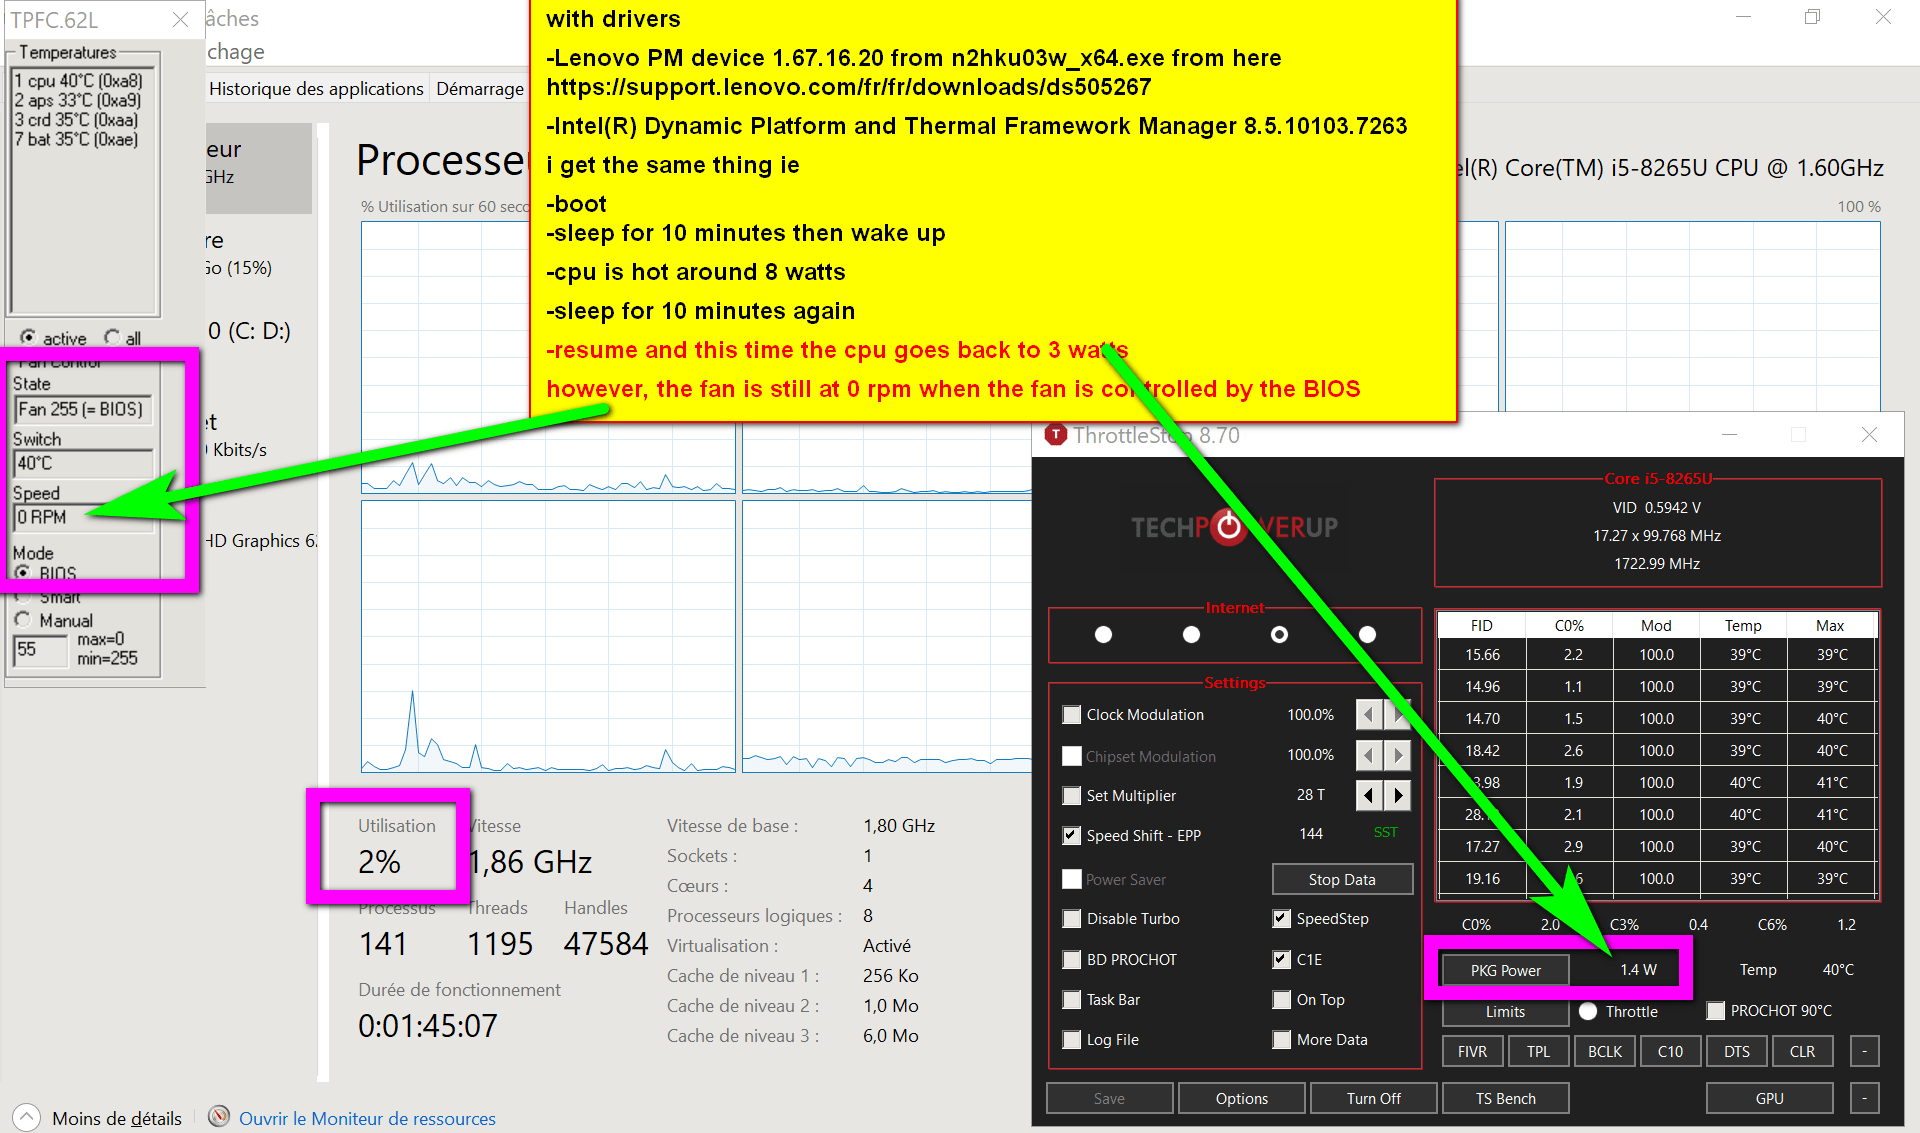Click the first CPU core usage graph

(548, 356)
